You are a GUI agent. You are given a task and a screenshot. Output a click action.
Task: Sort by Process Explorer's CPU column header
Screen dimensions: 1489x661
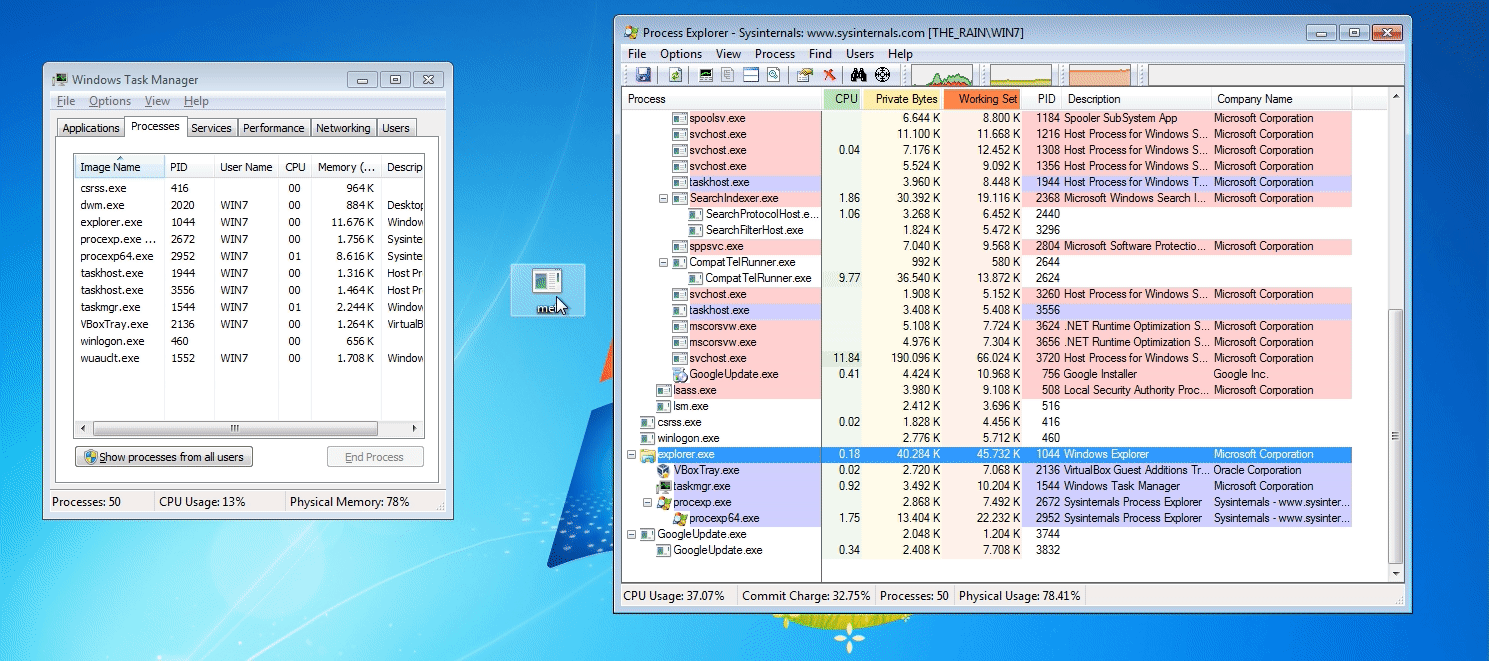(842, 99)
